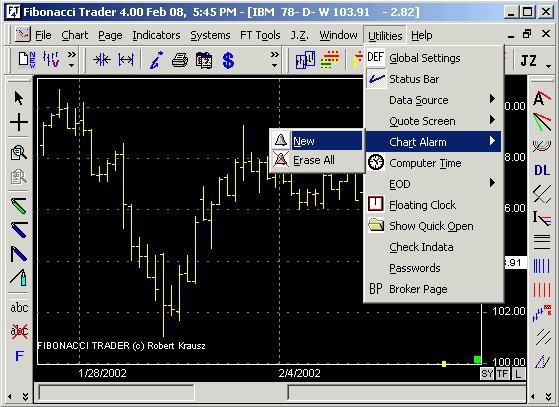The height and width of the screenshot is (407, 559).
Task: Toggle the TF button below chart
Action: pos(503,374)
